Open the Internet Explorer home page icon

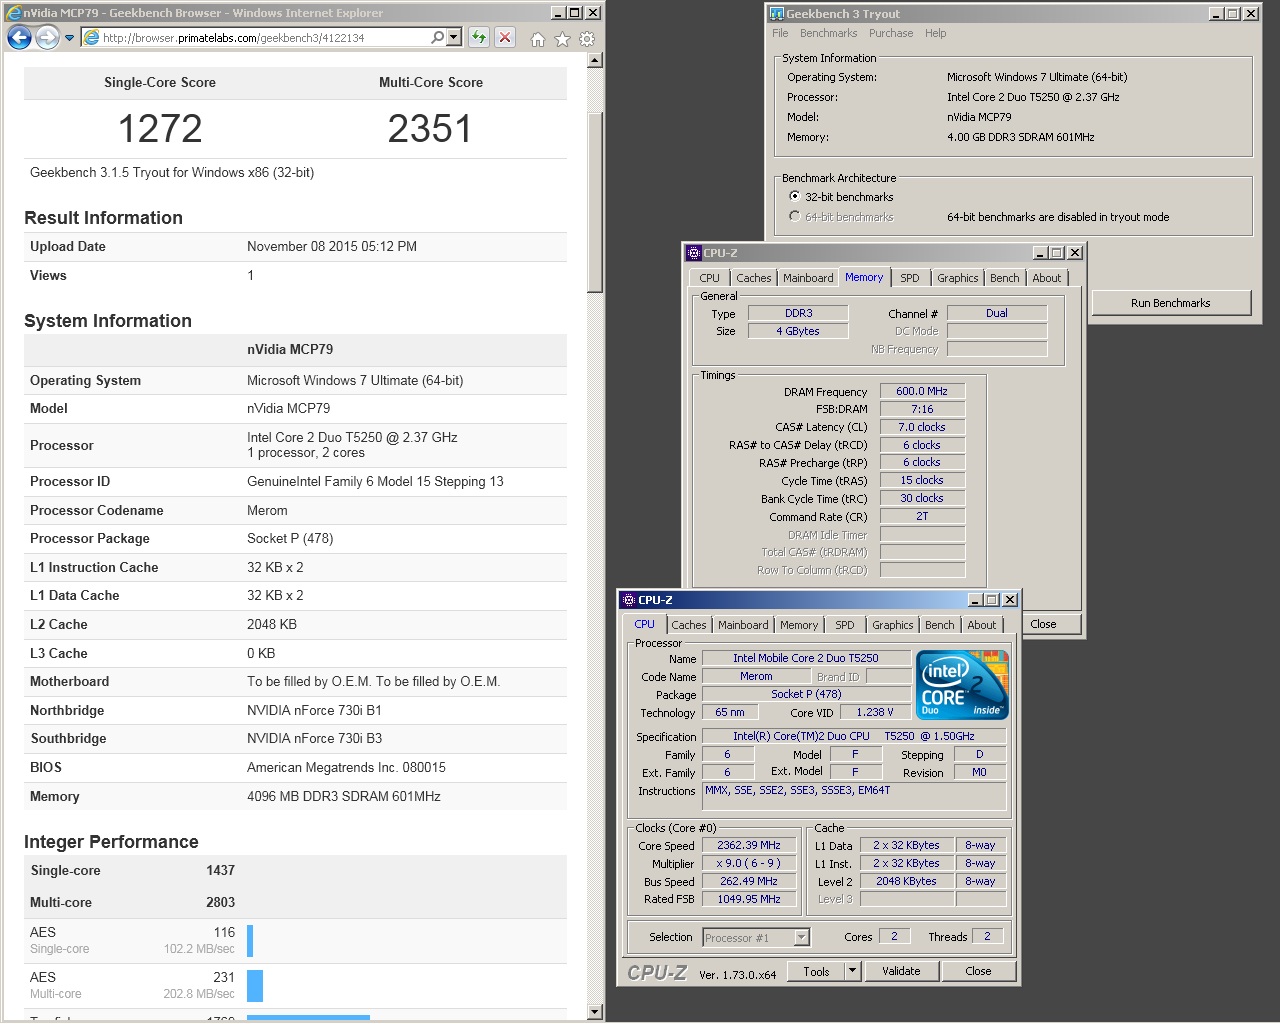pyautogui.click(x=537, y=39)
